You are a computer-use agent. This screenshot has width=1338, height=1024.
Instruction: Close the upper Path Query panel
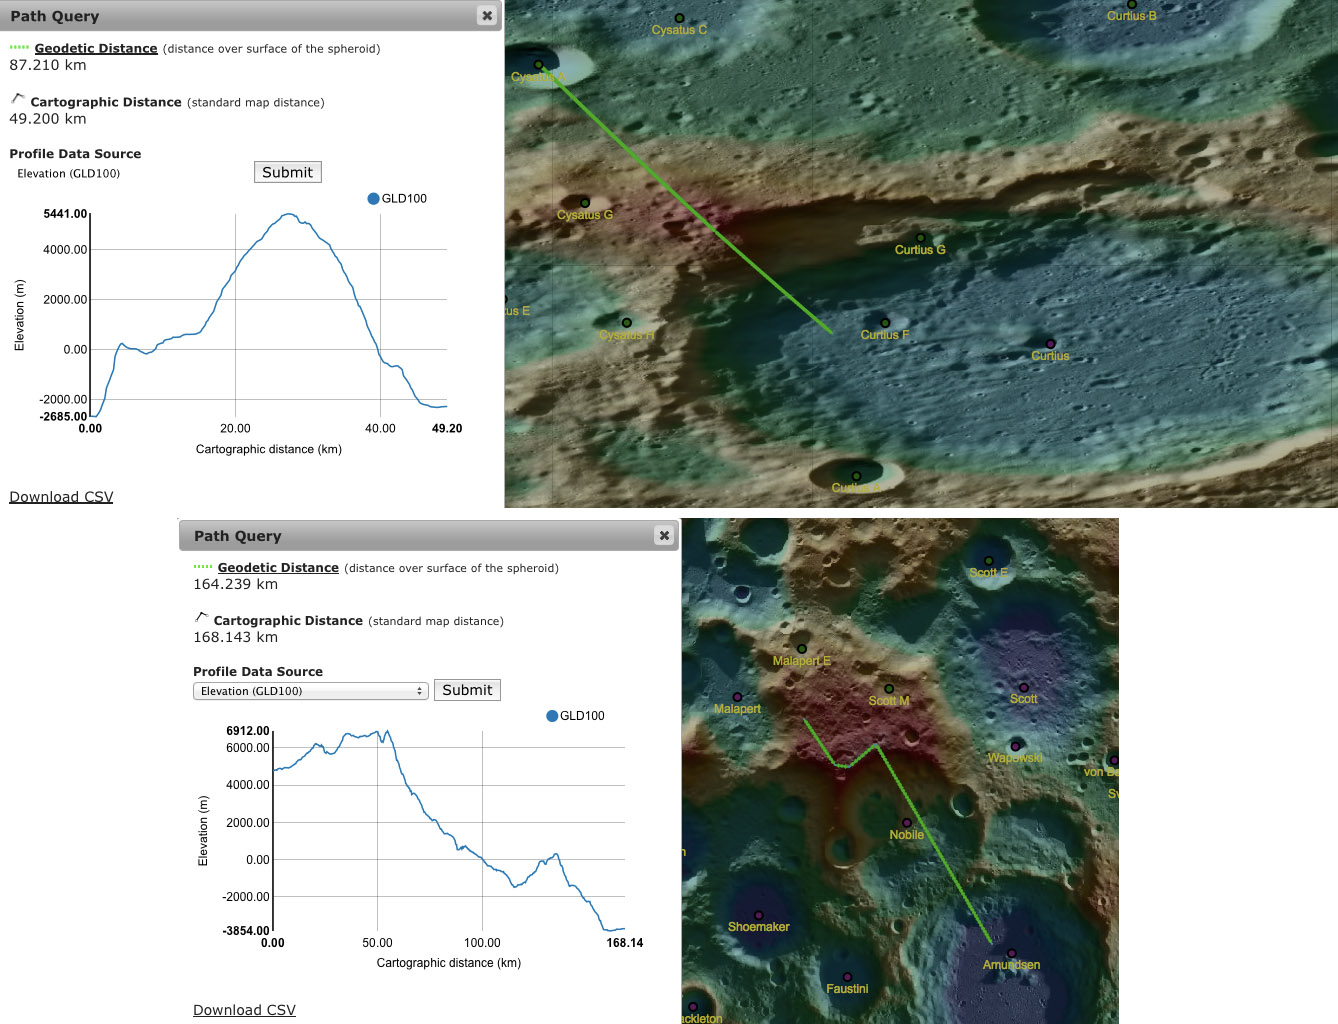[x=486, y=15]
